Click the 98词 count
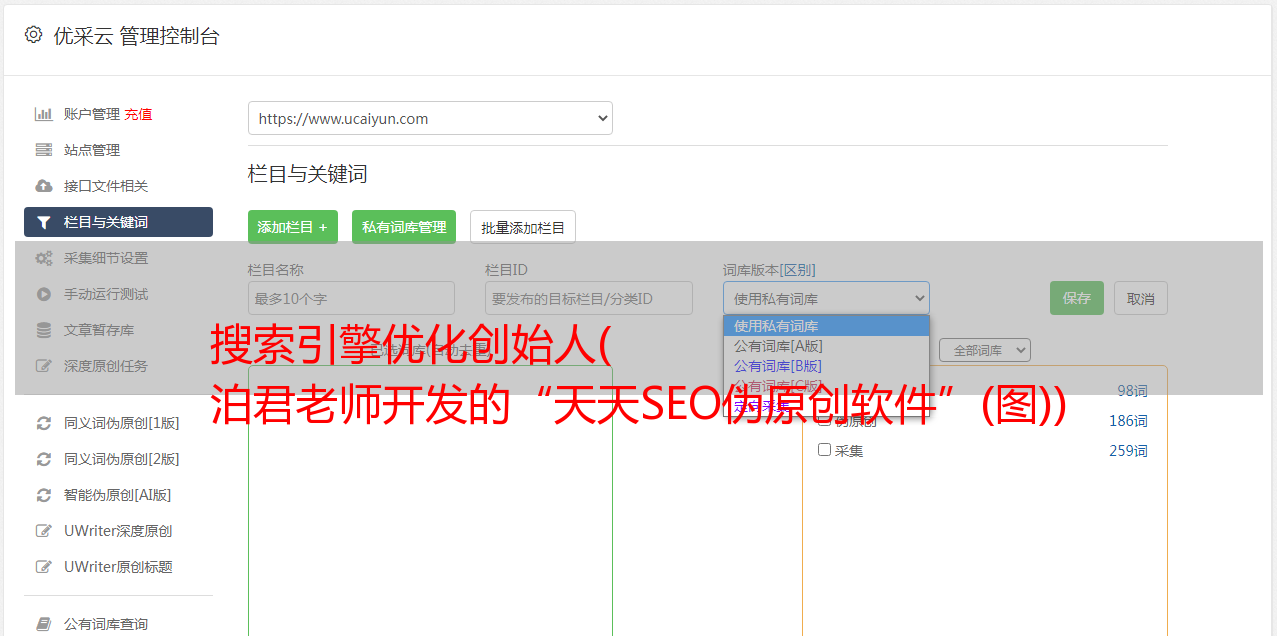This screenshot has height=636, width=1277. pos(1132,391)
